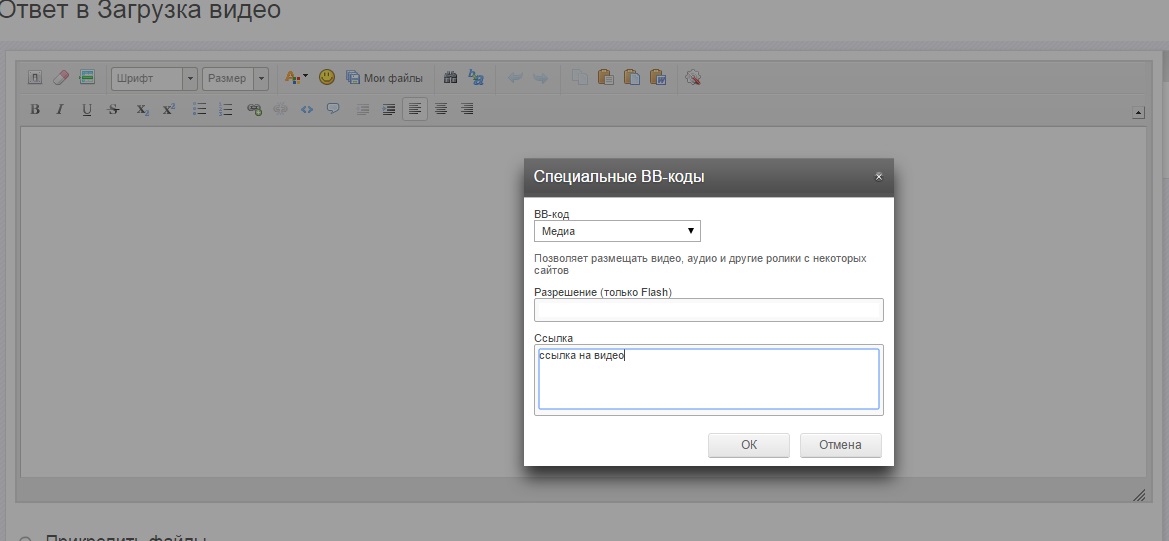Click the remove link icon
Viewport: 1169px width, 541px height.
tap(280, 110)
